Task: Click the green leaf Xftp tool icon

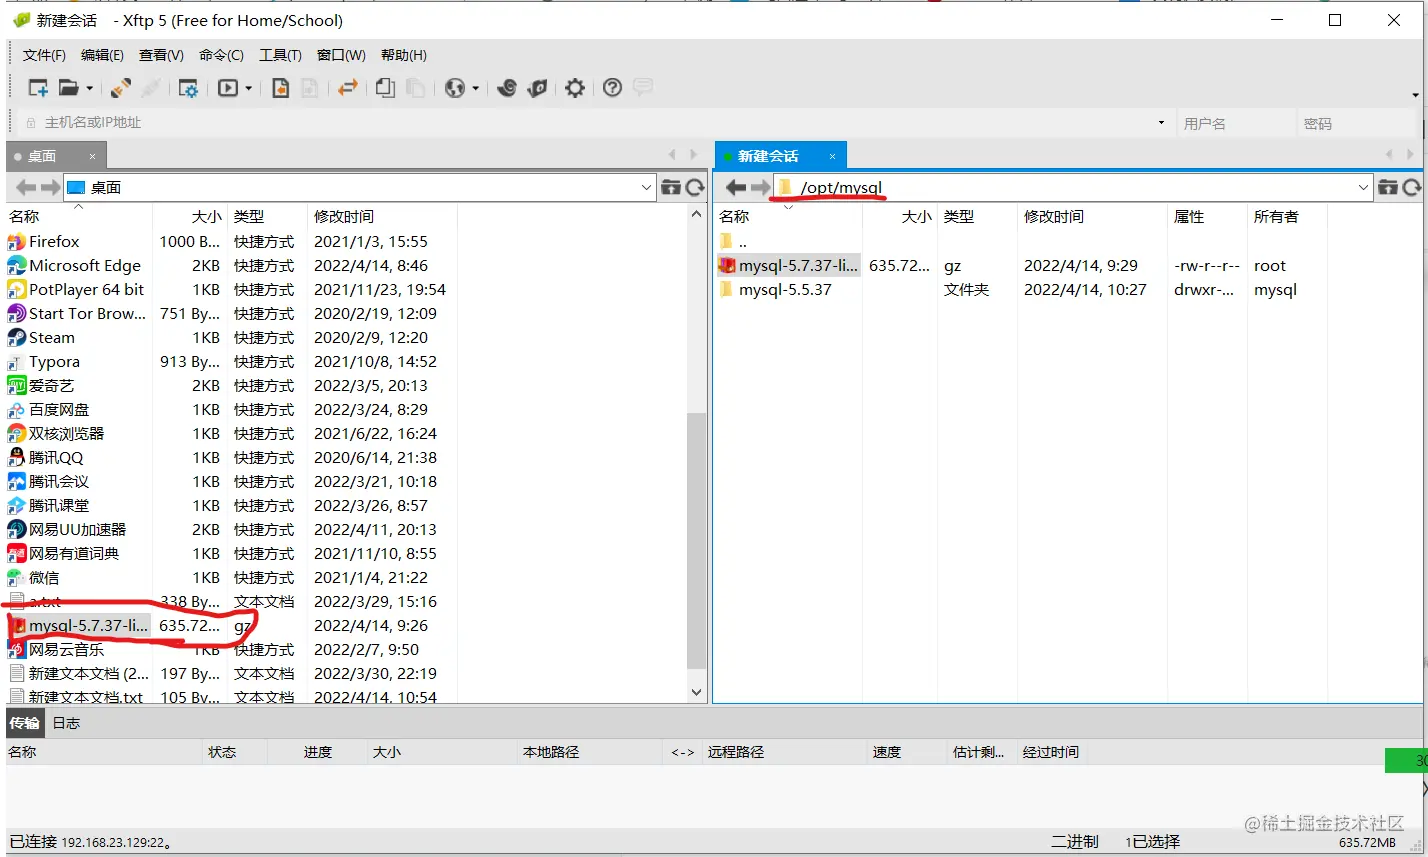Action: 537,88
